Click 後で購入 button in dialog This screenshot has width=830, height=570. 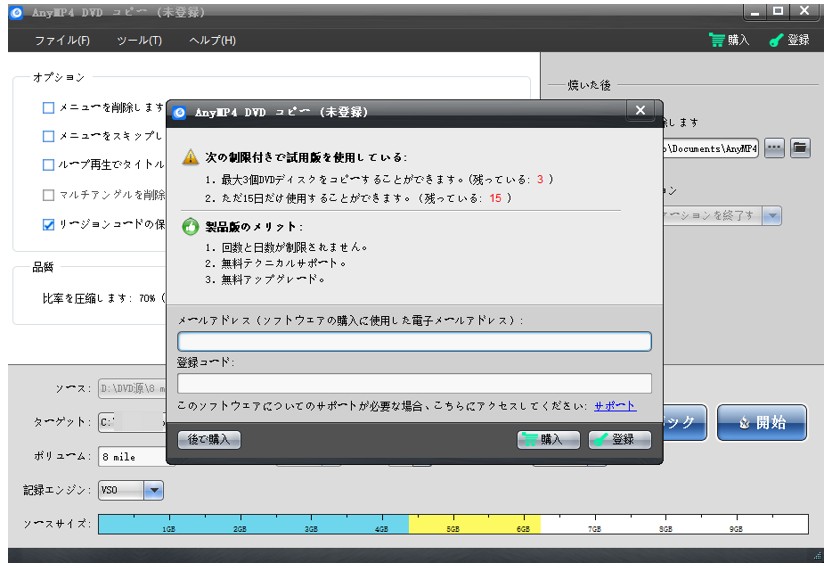pyautogui.click(x=209, y=440)
